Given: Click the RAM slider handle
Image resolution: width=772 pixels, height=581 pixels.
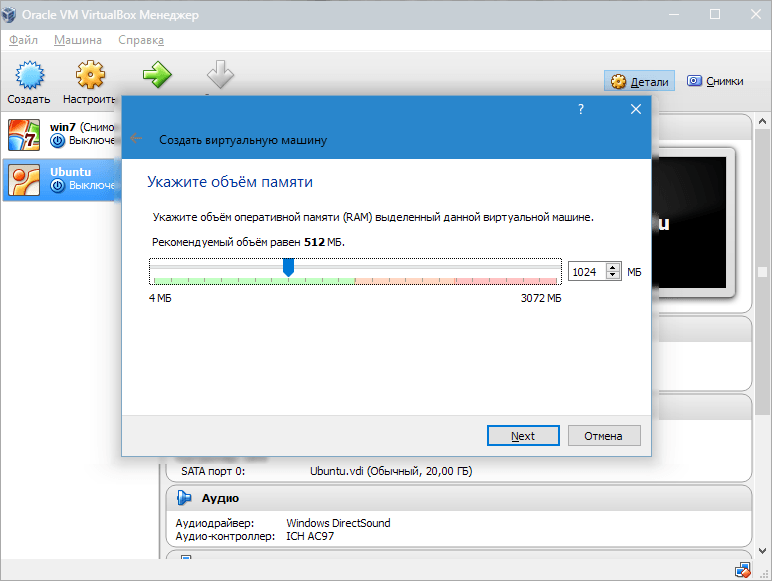Looking at the screenshot, I should pos(288,267).
